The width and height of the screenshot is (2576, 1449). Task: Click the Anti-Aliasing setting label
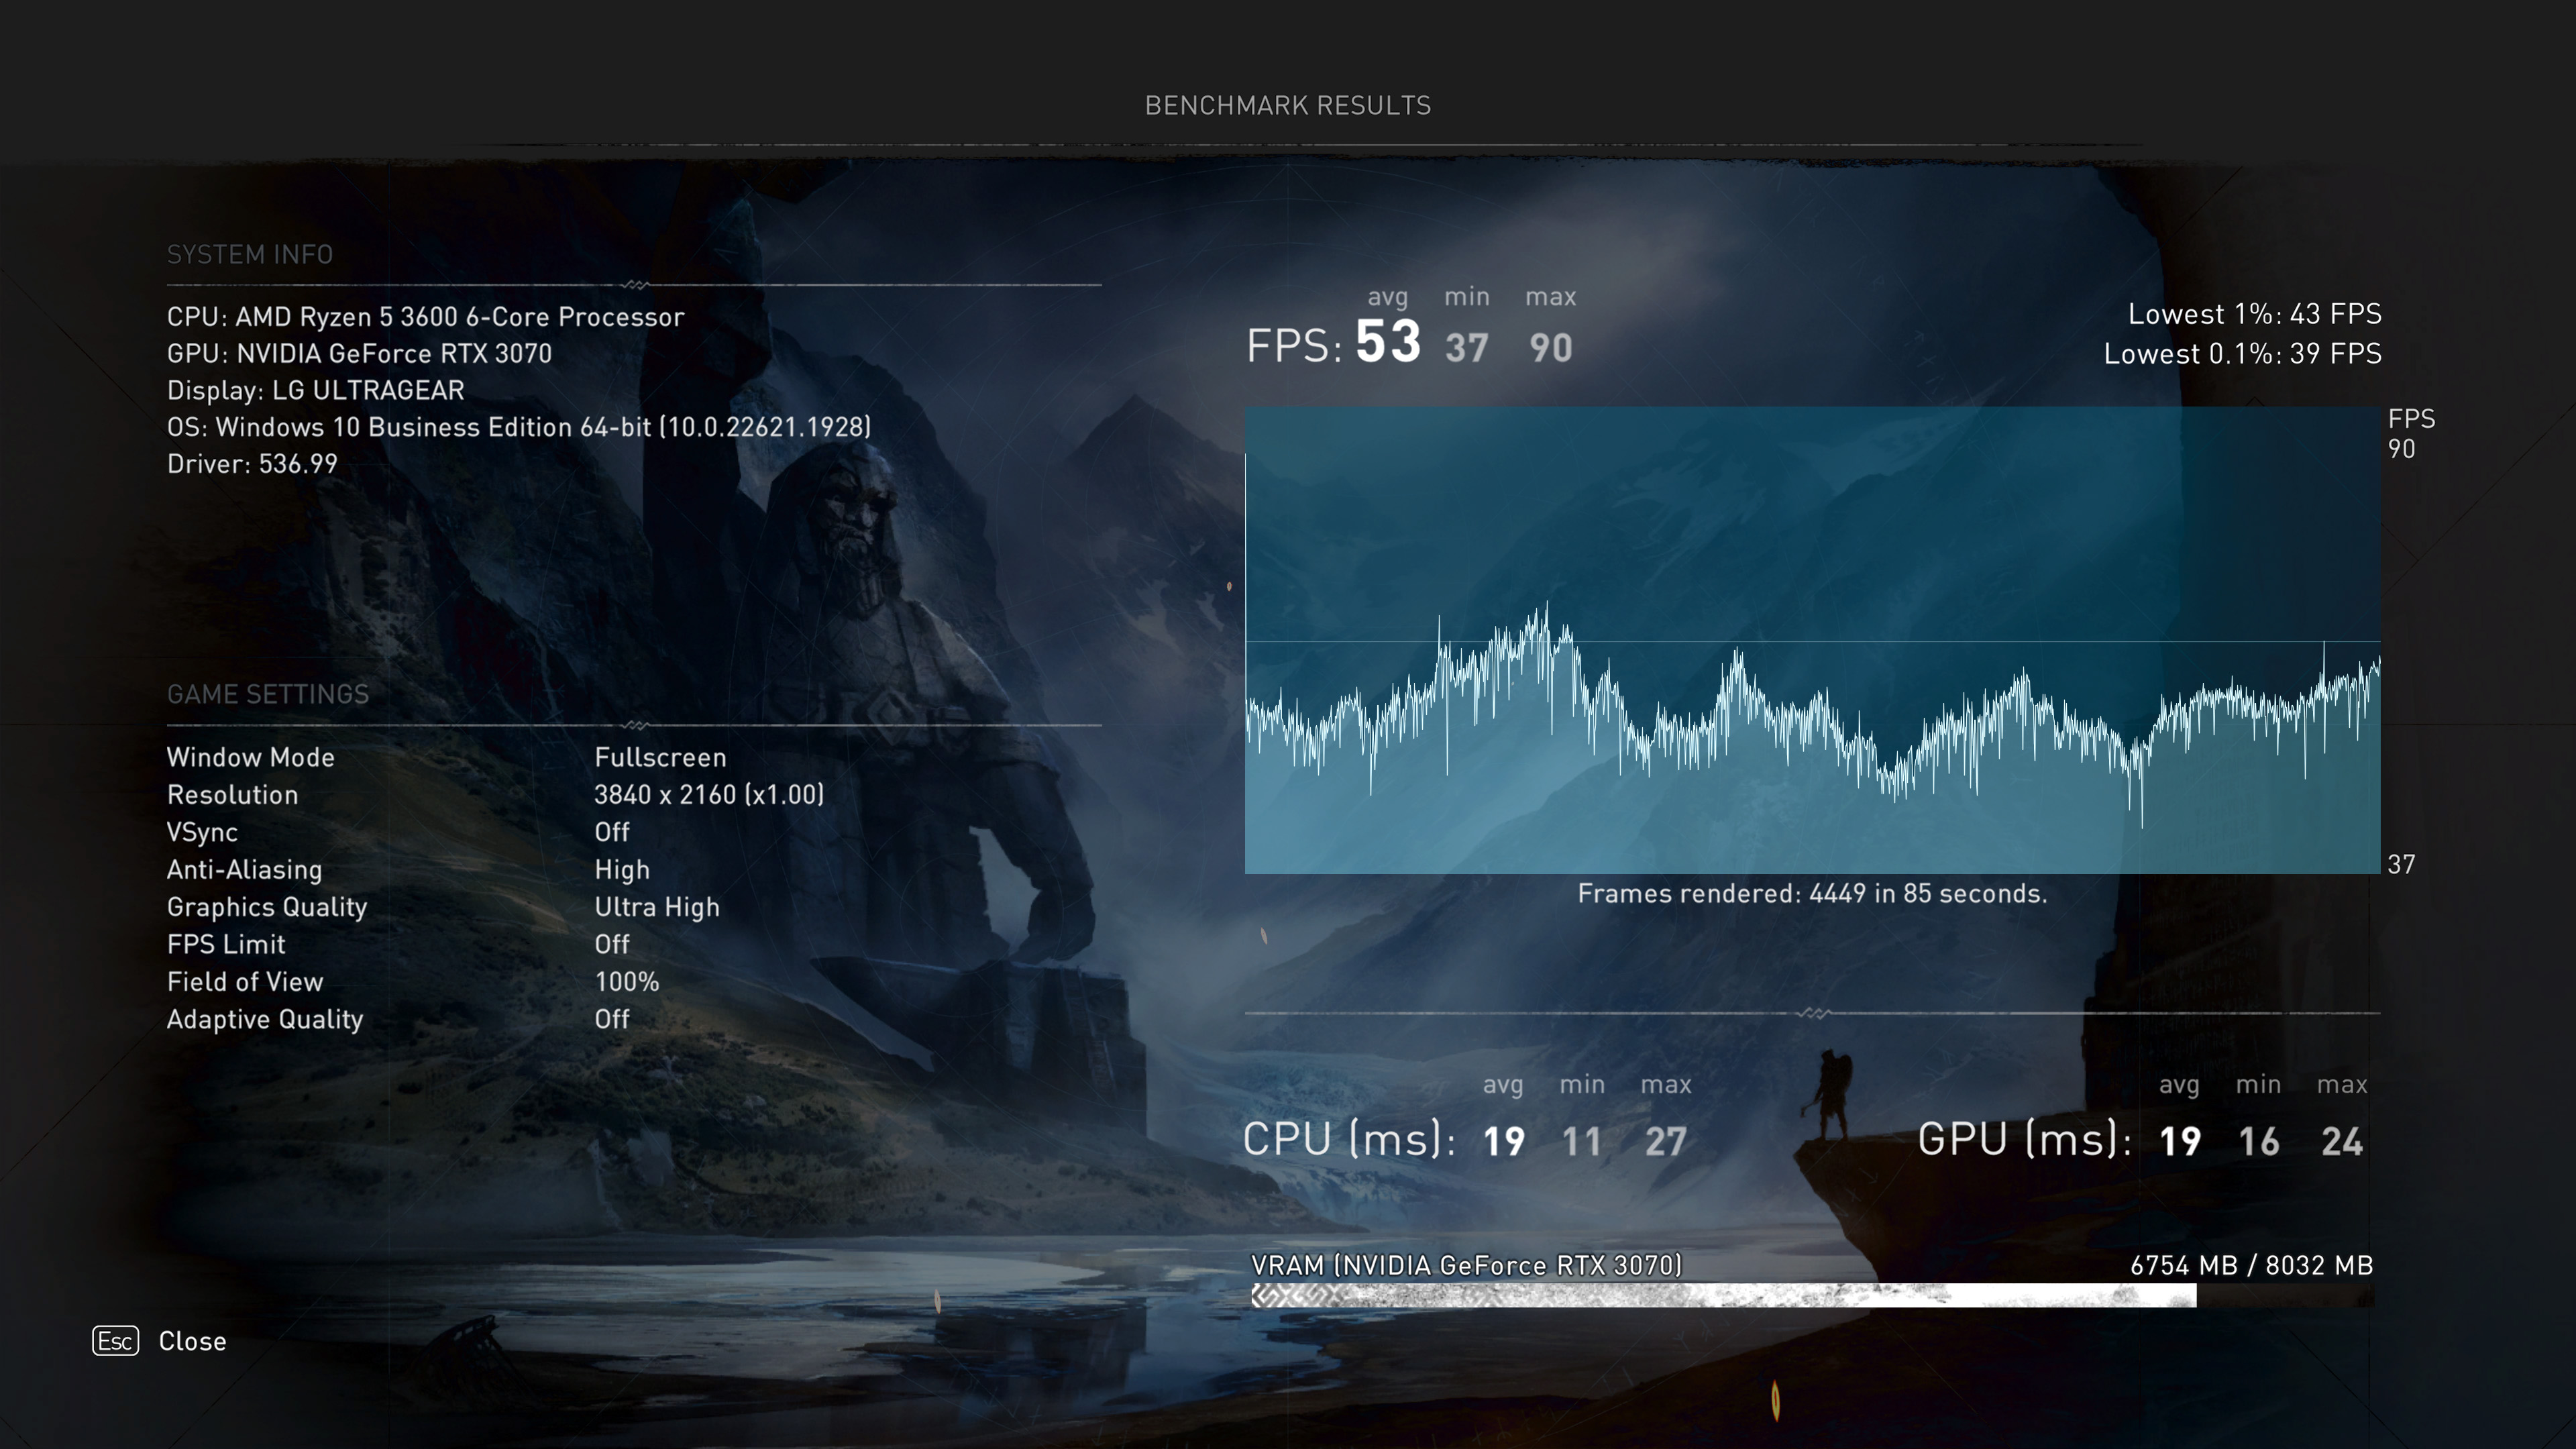tap(245, 870)
